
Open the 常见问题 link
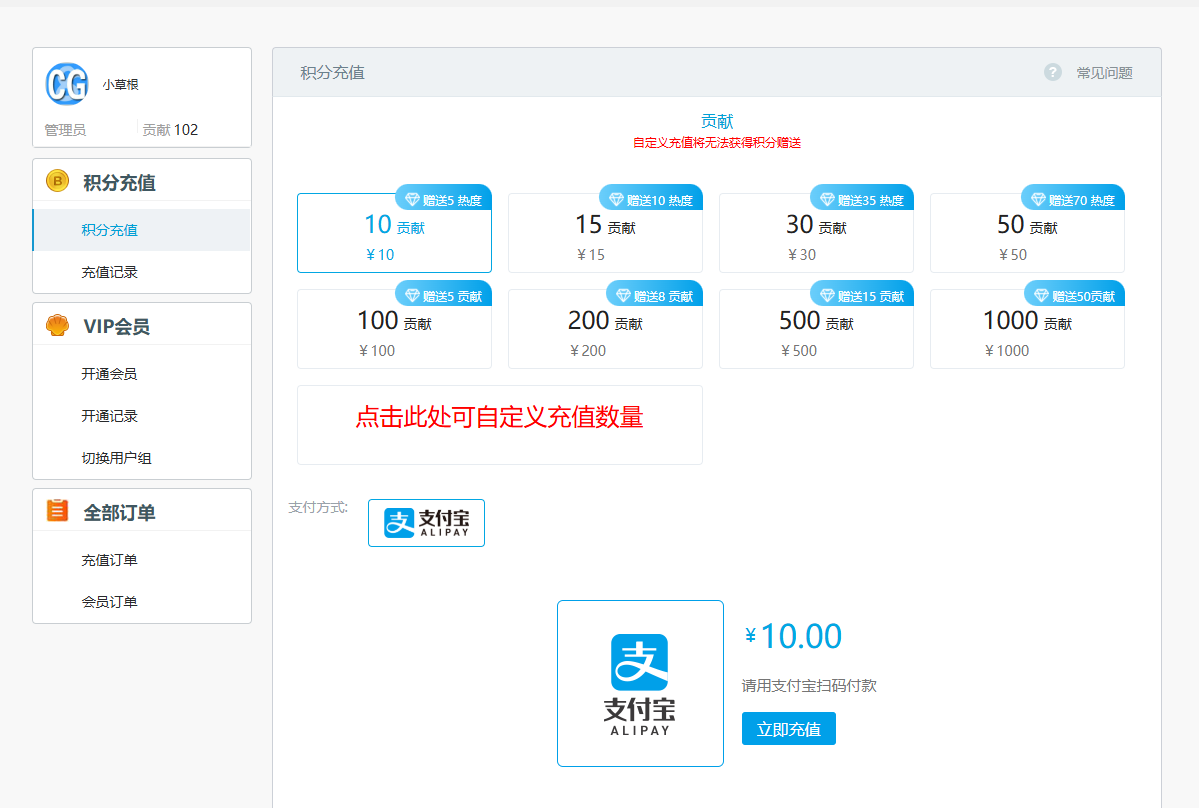point(1104,73)
